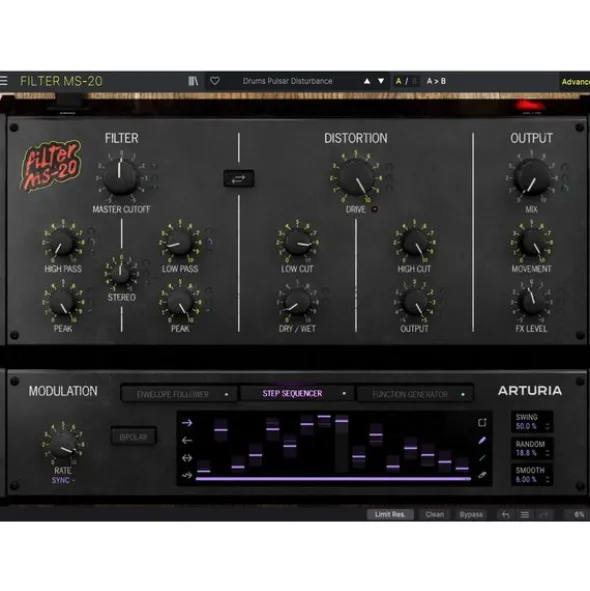Click the Random 18.8 % value
The image size is (590, 591).
click(x=526, y=453)
